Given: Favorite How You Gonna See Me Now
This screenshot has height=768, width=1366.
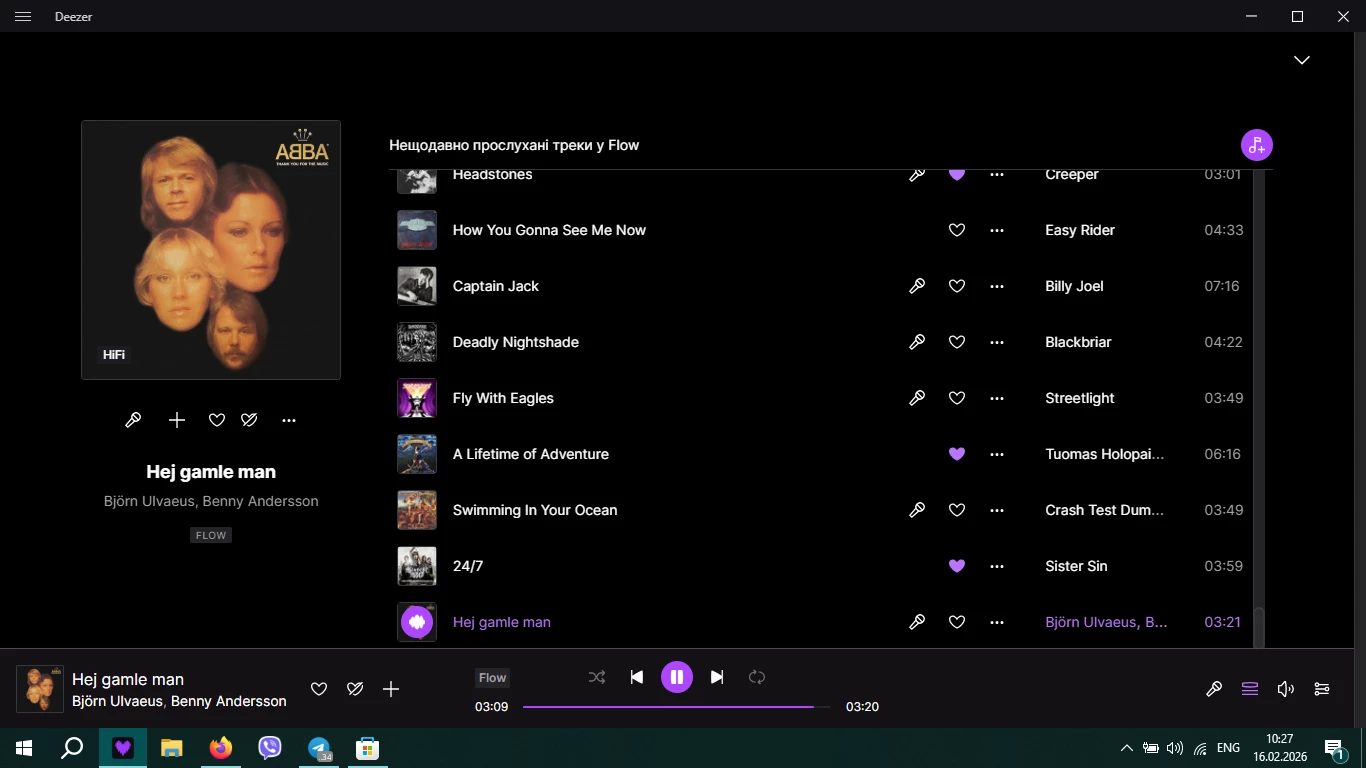Looking at the screenshot, I should pos(957,230).
